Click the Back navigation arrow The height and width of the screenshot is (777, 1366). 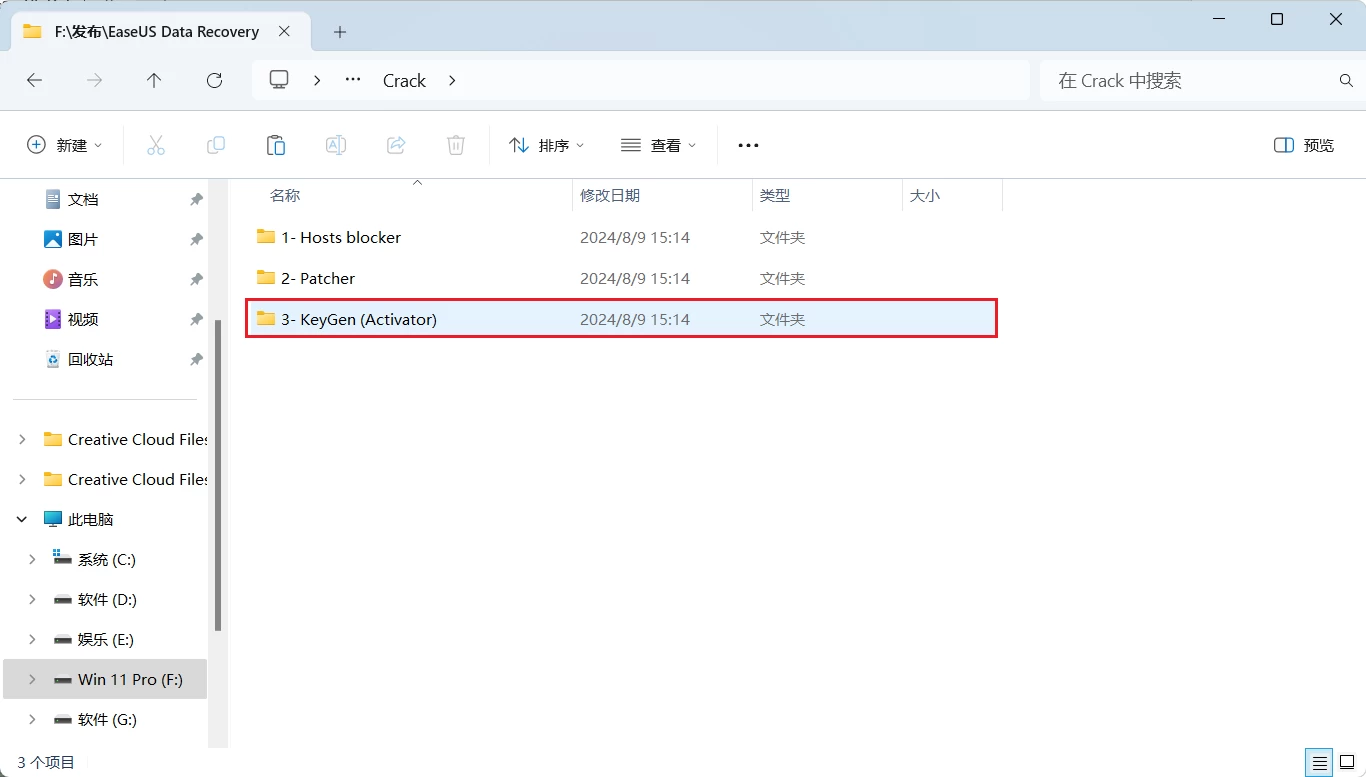[35, 80]
